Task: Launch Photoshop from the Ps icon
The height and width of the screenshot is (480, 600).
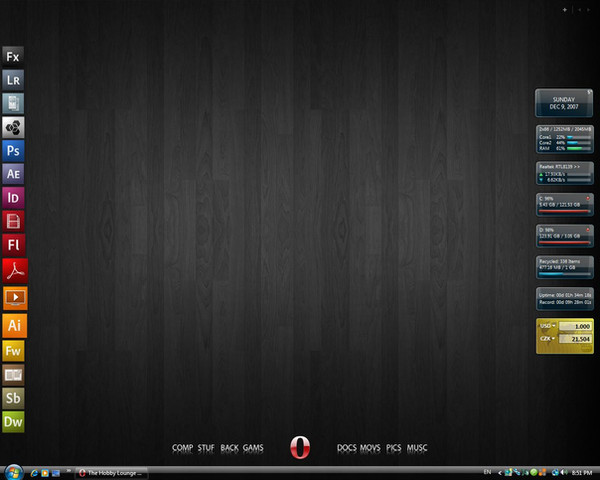Action: (13, 150)
